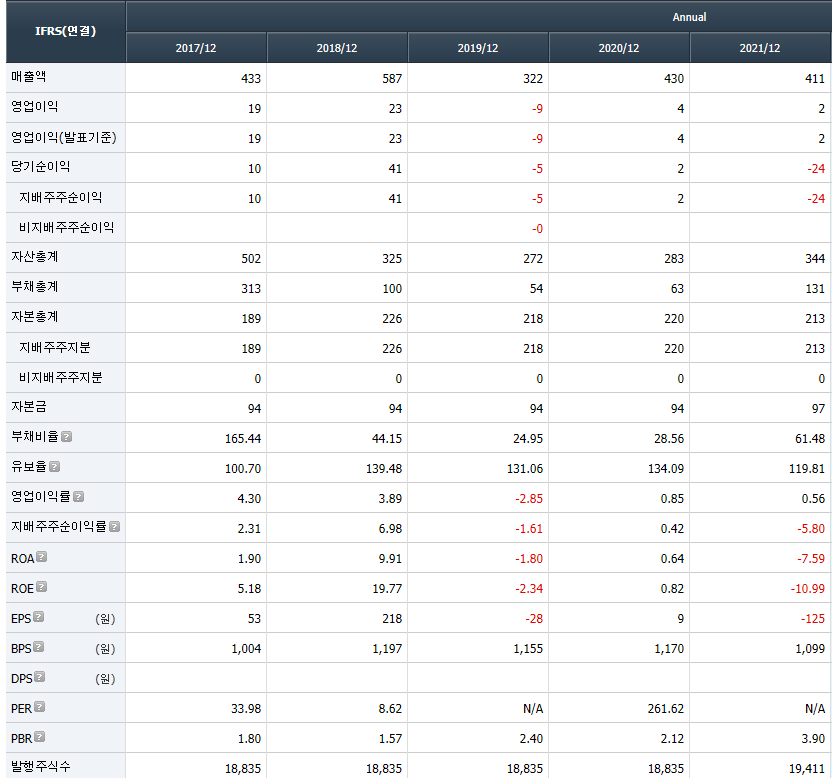
Task: Open the 유보율 help question-mark icon
Action: [x=55, y=466]
